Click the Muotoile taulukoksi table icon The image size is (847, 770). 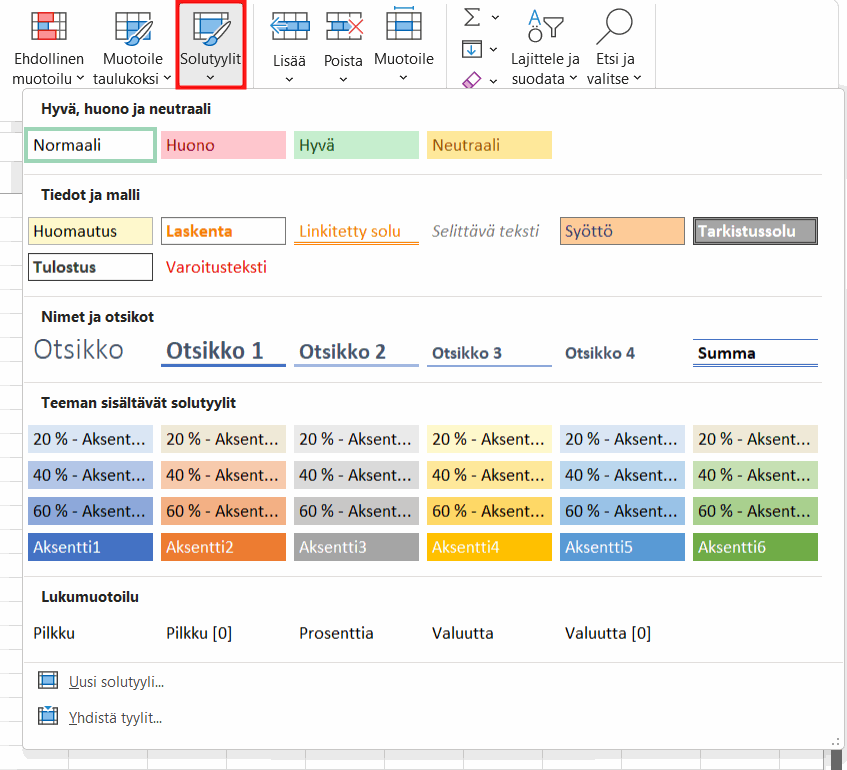(x=133, y=26)
